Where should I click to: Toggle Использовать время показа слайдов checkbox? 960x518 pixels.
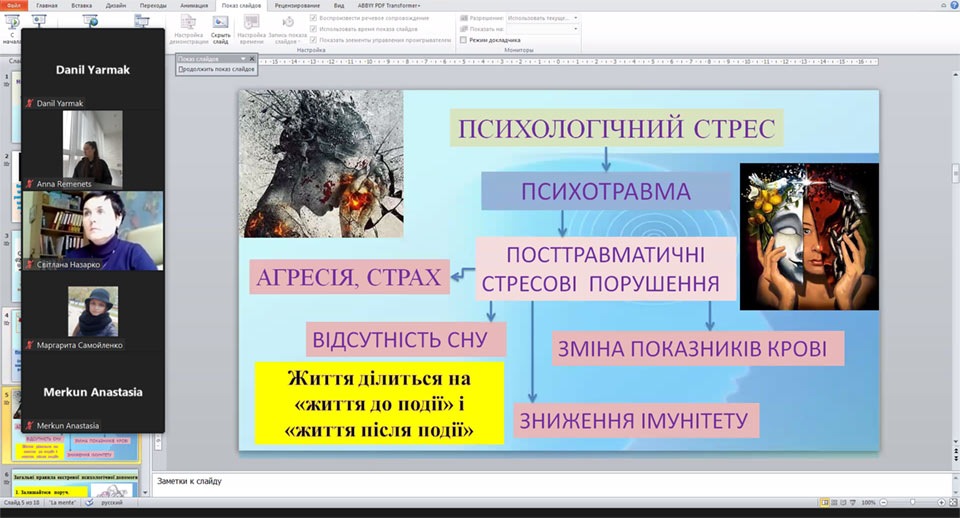tap(313, 29)
